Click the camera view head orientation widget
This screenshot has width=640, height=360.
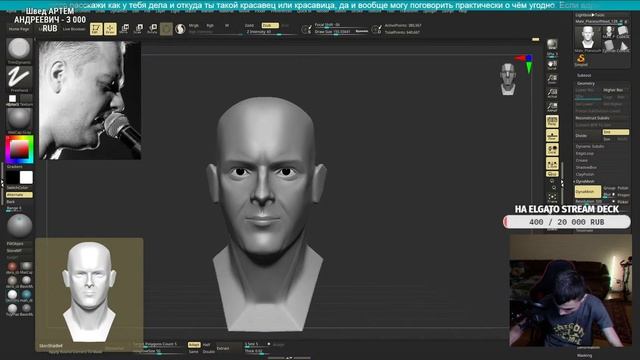(508, 79)
